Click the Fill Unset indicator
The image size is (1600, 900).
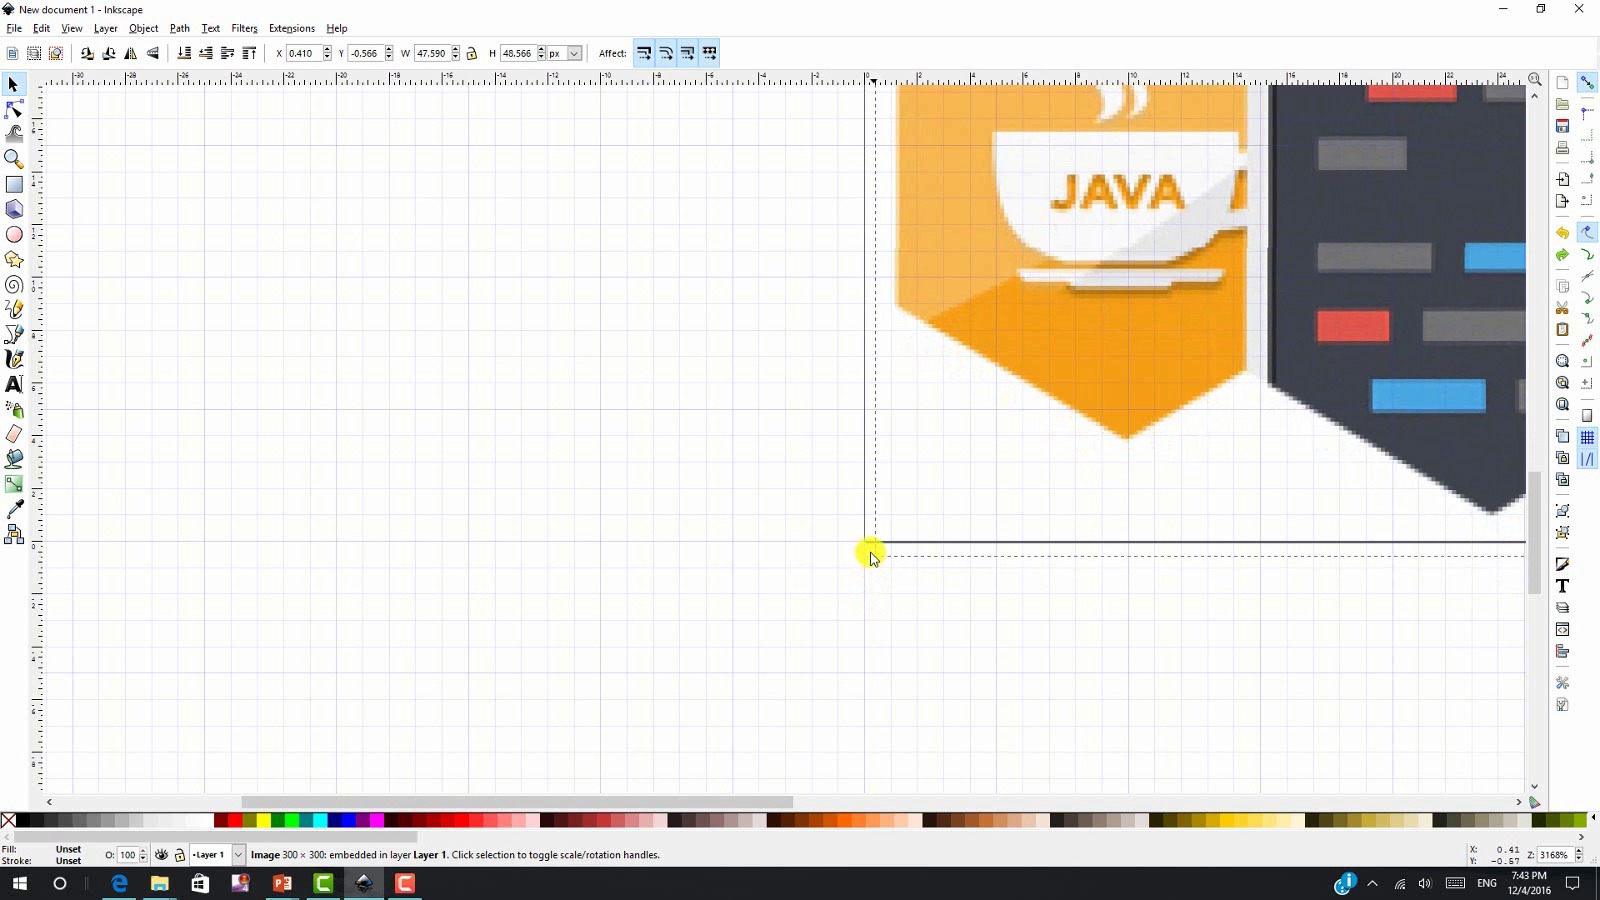pos(68,849)
